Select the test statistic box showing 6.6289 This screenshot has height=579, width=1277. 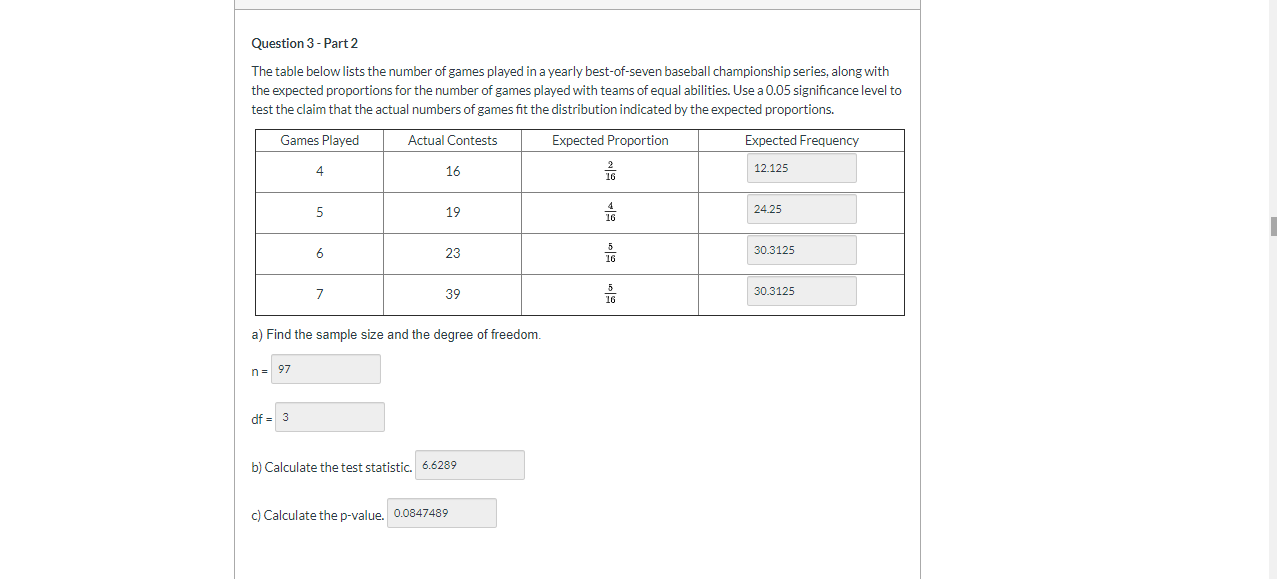click(x=469, y=464)
